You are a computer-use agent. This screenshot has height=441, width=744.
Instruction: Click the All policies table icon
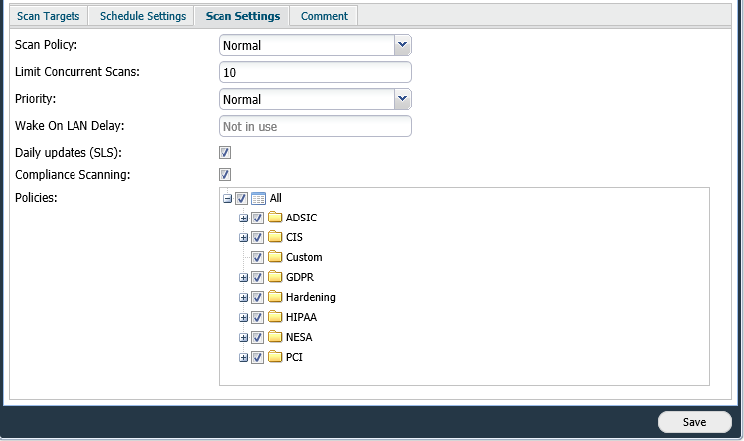tap(258, 199)
